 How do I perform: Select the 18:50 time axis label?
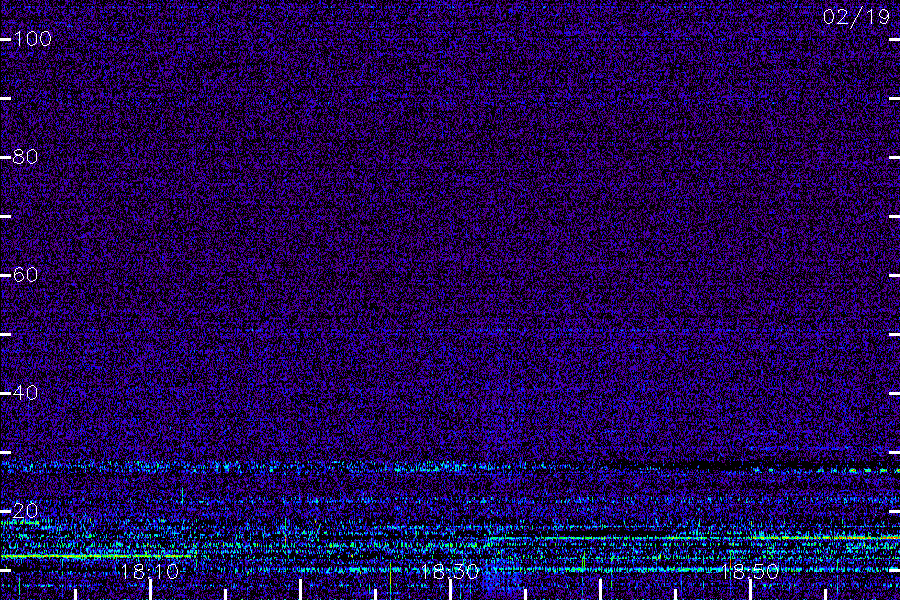[750, 572]
